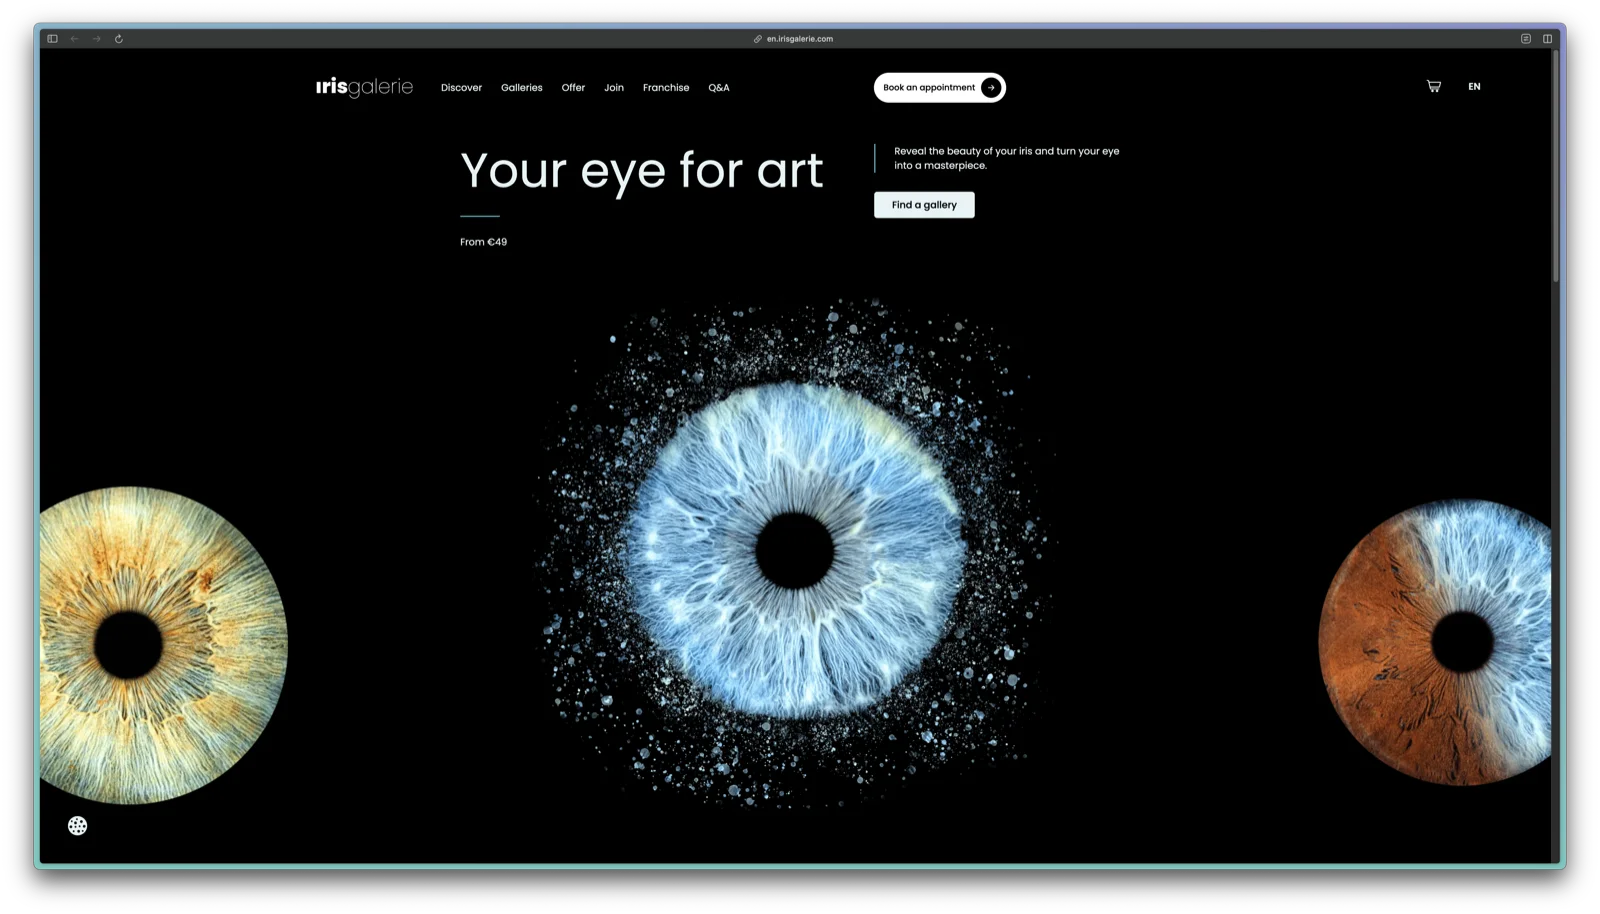Toggle the browser sidebar icon
The height and width of the screenshot is (914, 1600).
[52, 38]
